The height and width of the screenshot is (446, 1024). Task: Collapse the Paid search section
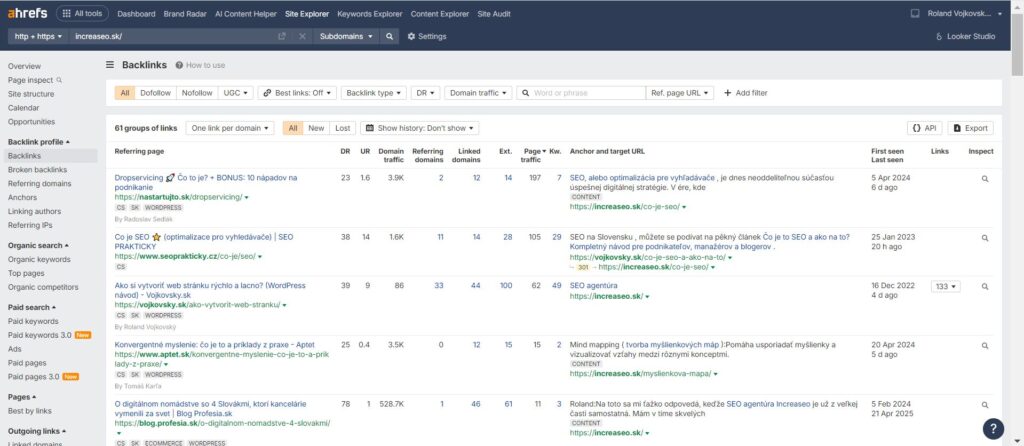click(x=32, y=307)
